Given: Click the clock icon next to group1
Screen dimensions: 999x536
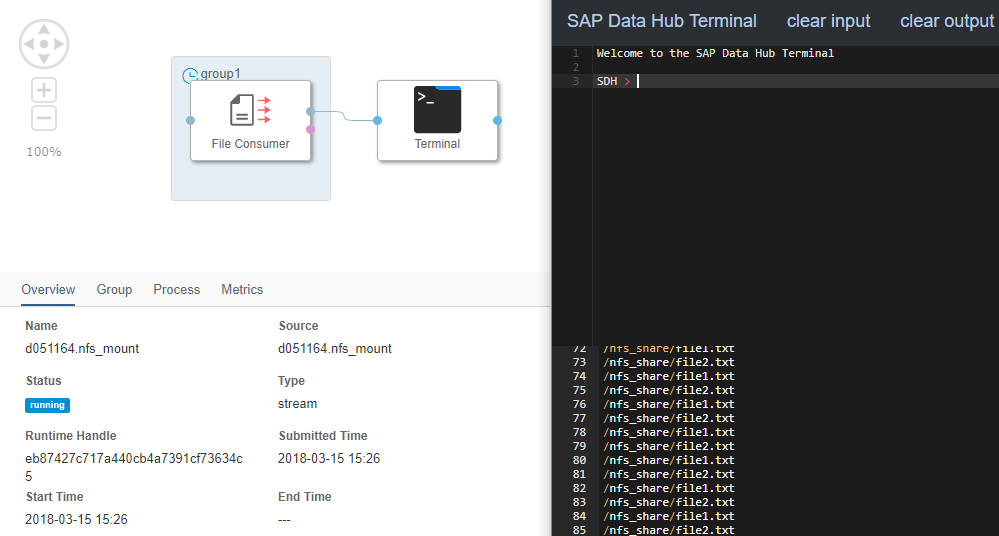Looking at the screenshot, I should click(x=190, y=75).
